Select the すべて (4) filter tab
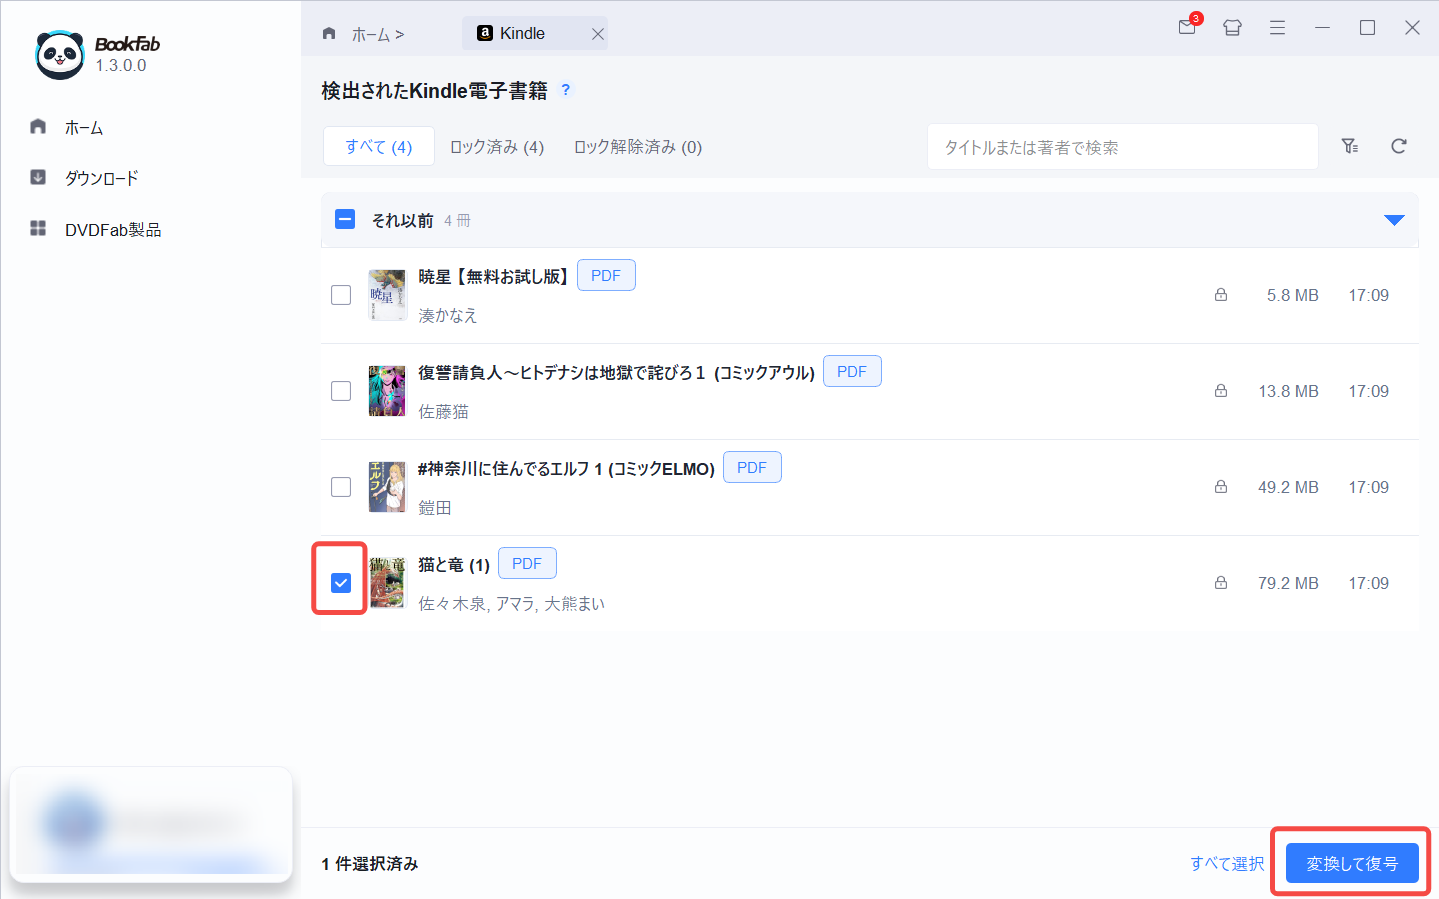1439x899 pixels. click(x=379, y=147)
